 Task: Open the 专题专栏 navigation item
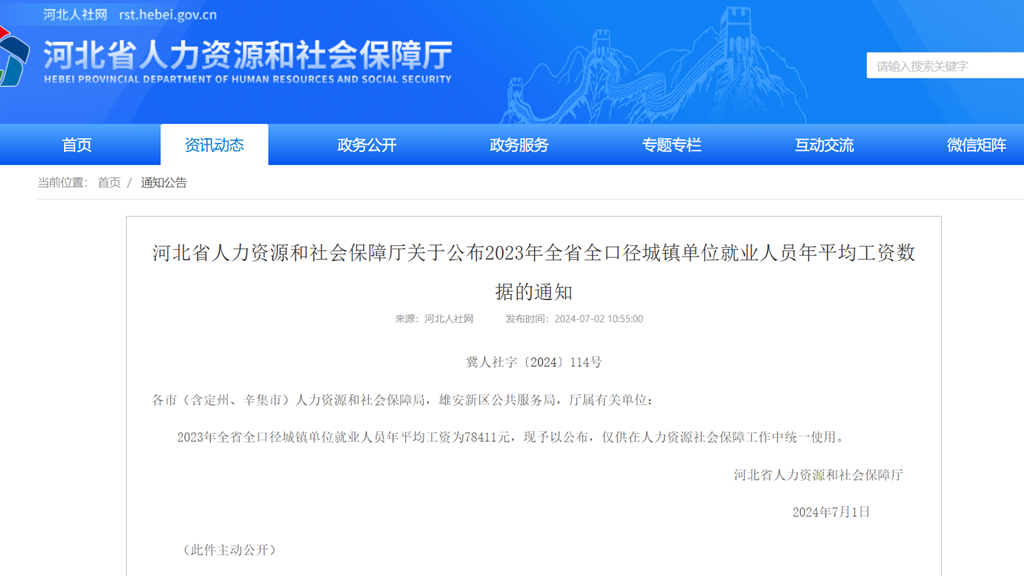[x=671, y=145]
